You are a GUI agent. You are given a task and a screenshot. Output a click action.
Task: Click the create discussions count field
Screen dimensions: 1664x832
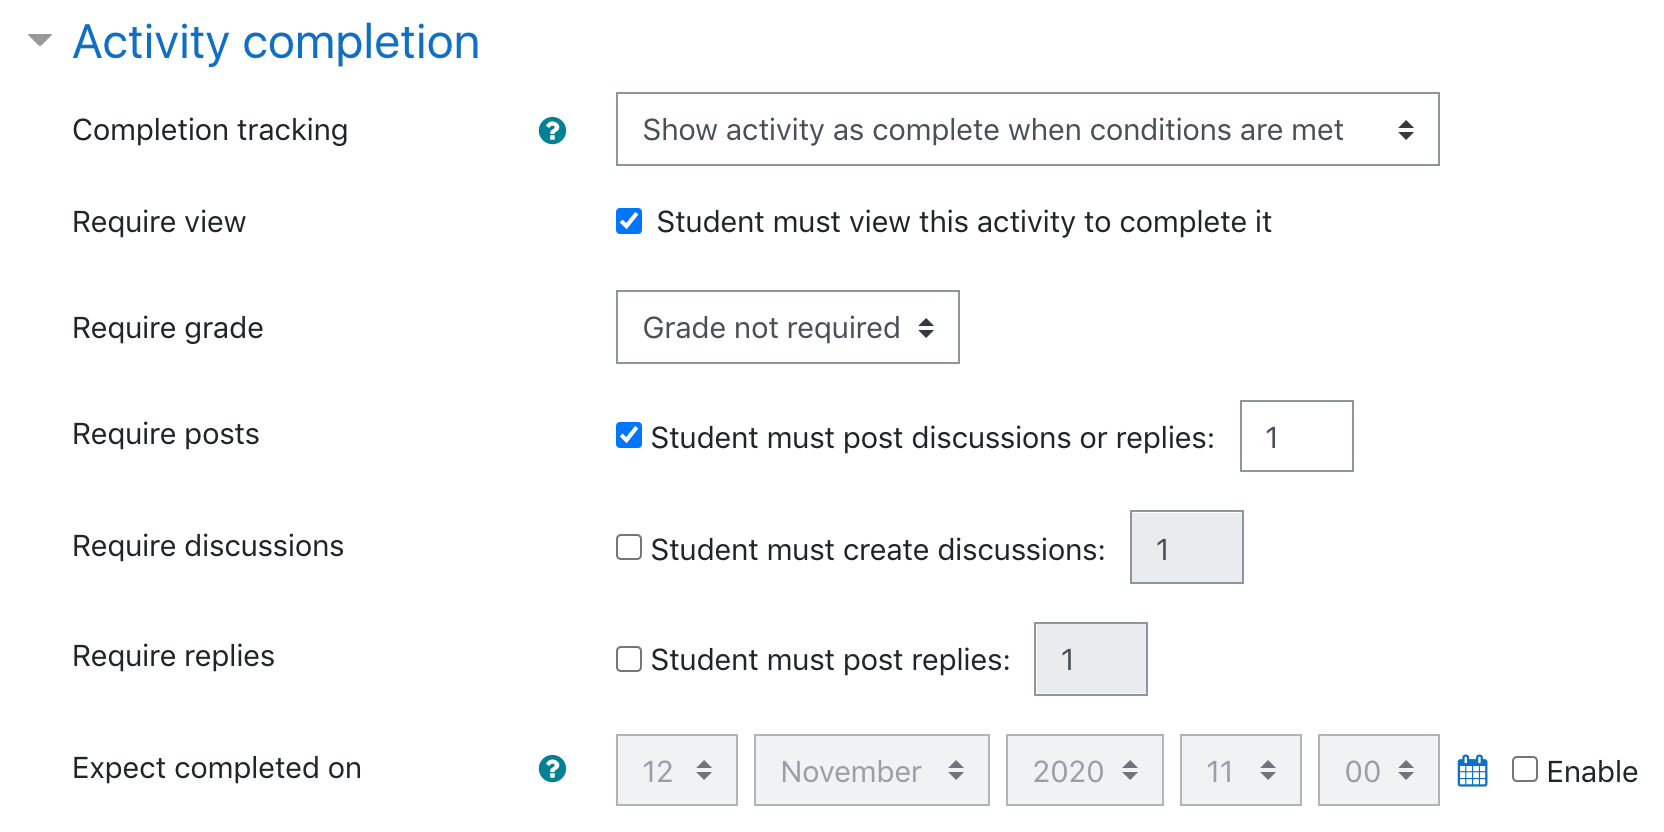1186,547
